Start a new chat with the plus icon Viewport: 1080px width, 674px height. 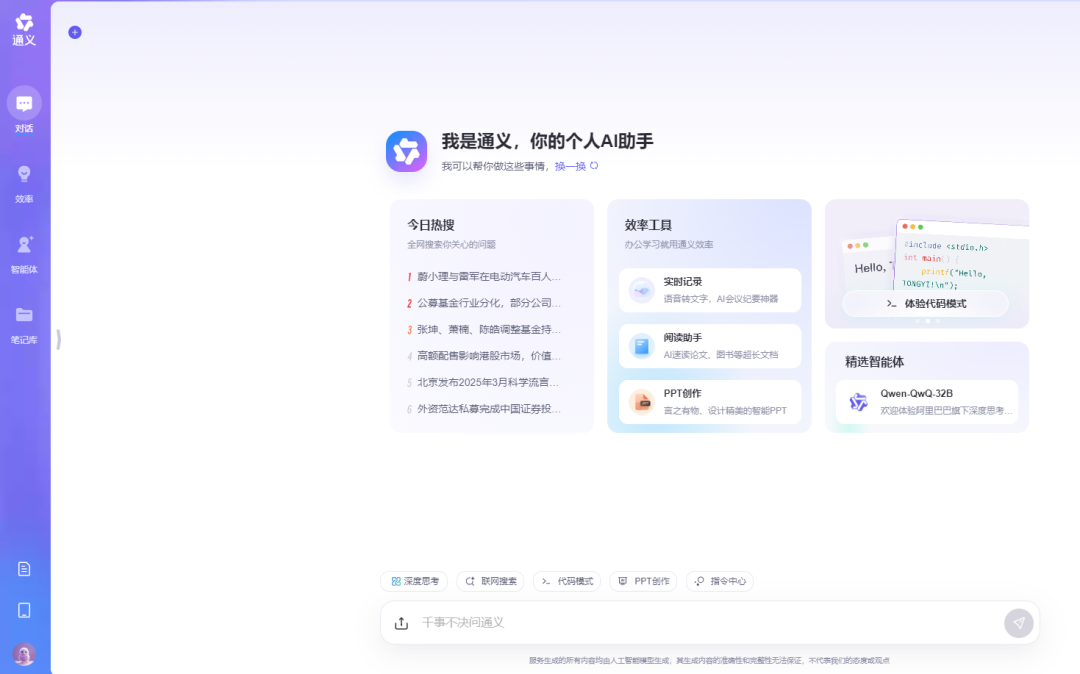point(75,32)
